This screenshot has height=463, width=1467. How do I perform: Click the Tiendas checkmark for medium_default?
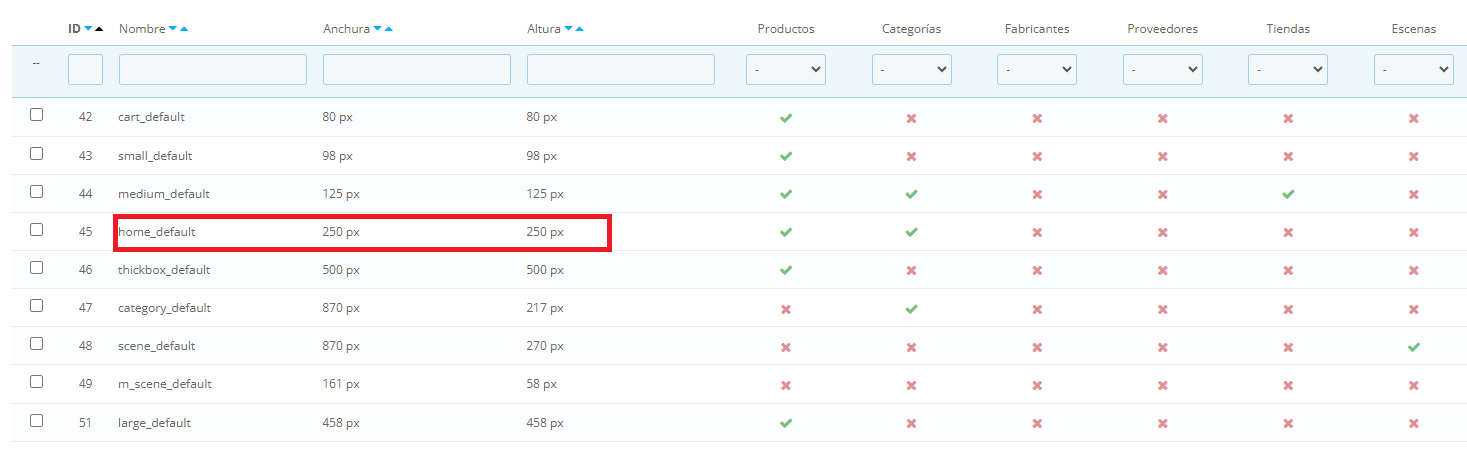[1288, 194]
